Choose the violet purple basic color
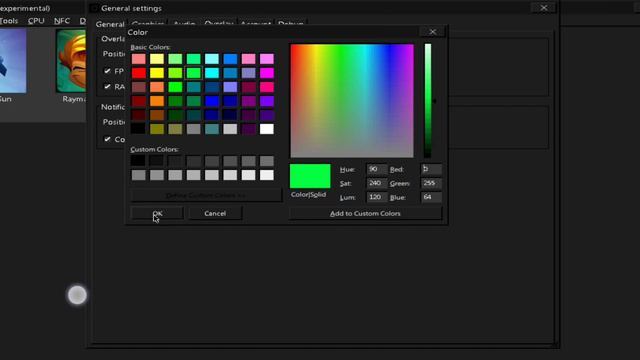The width and height of the screenshot is (640, 360). pyautogui.click(x=267, y=101)
